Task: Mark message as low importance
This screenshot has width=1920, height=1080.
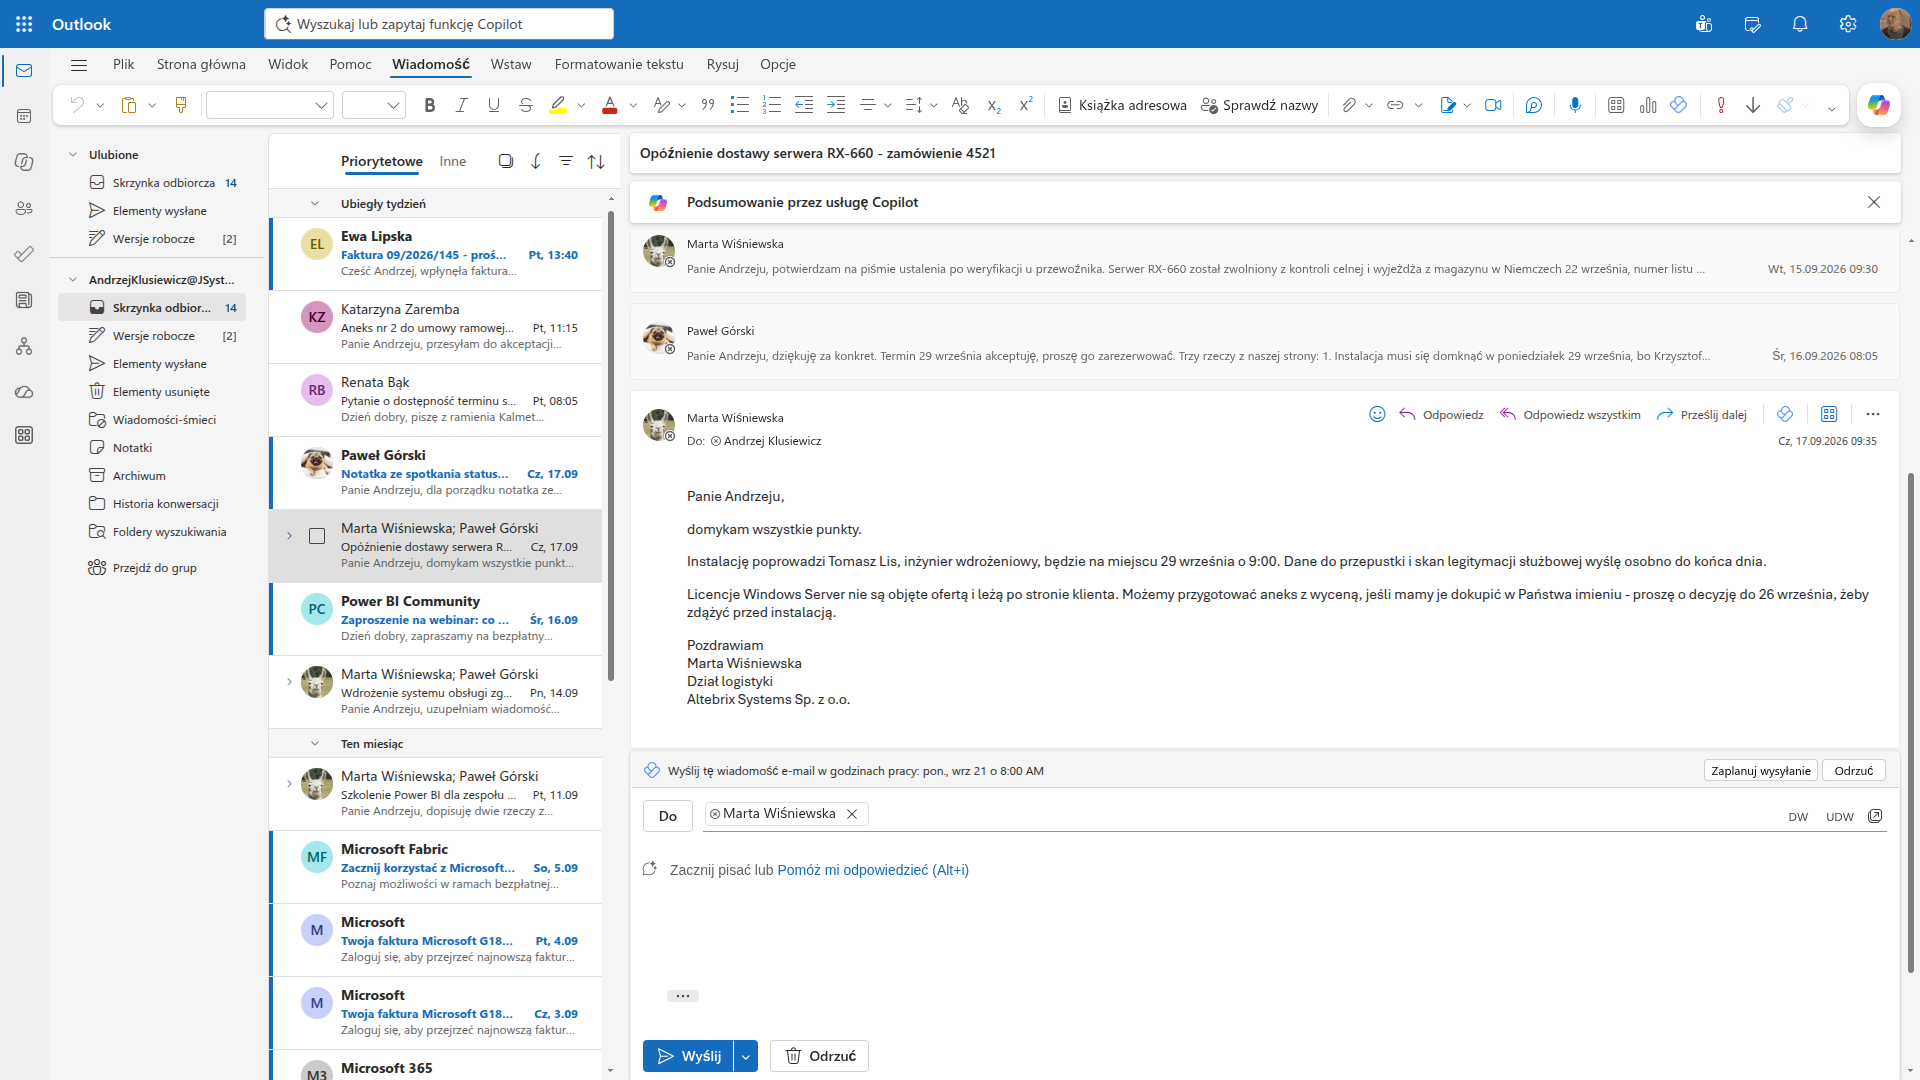Action: pyautogui.click(x=1753, y=105)
